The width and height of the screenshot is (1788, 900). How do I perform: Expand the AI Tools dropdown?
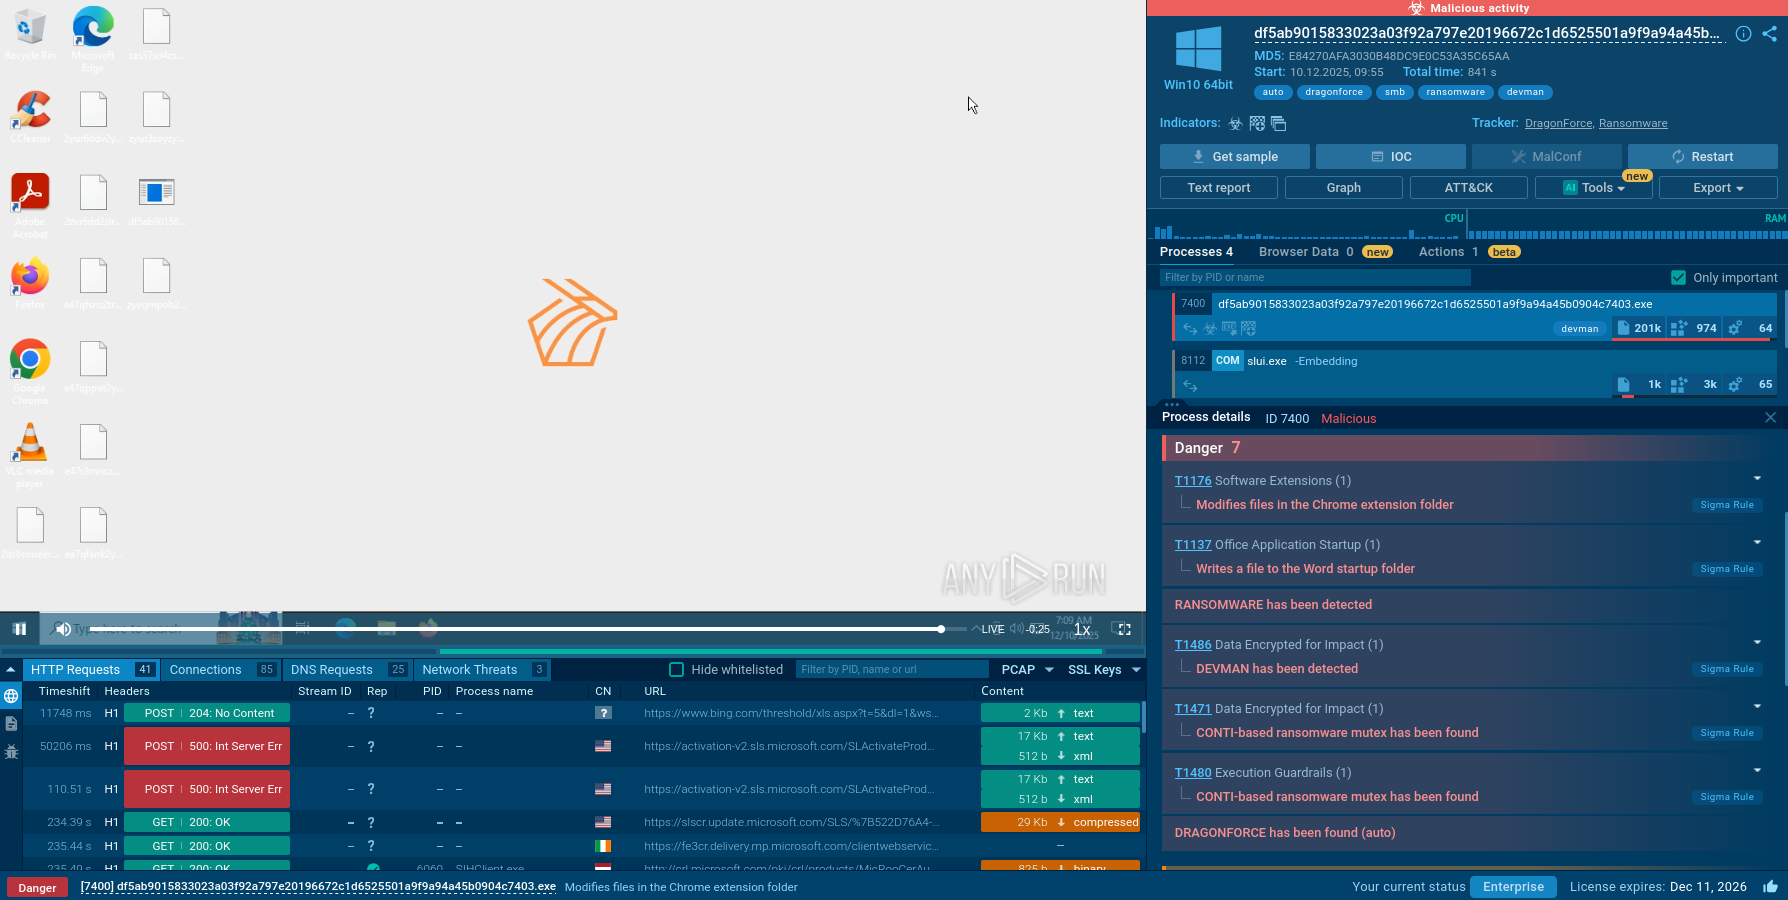coord(1593,188)
